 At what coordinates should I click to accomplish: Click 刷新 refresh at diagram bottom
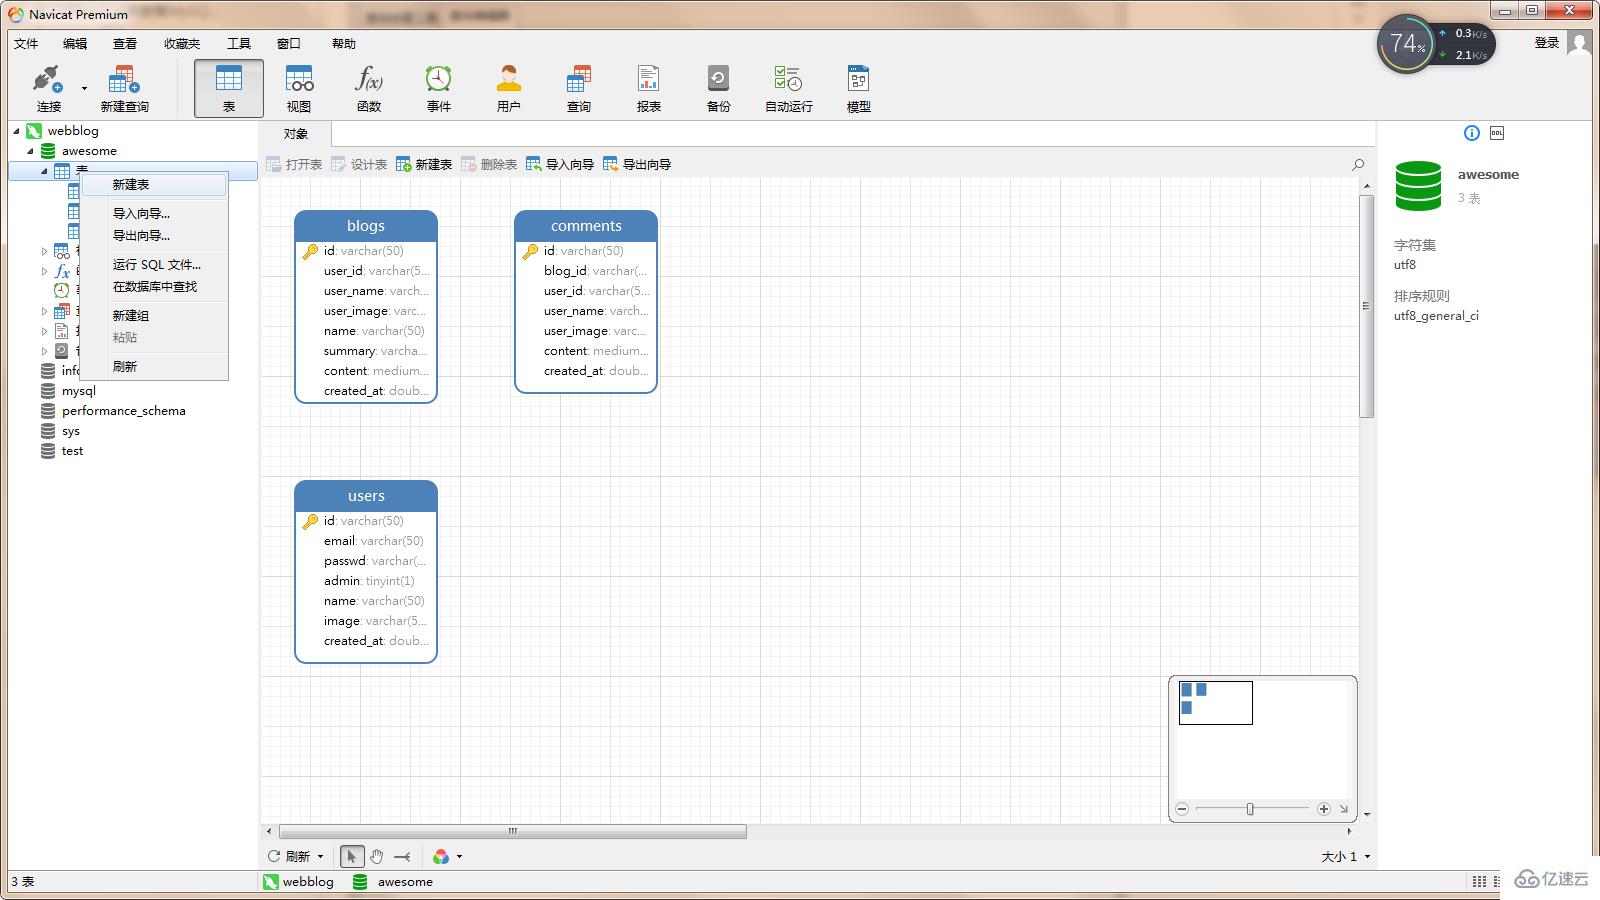click(x=289, y=856)
